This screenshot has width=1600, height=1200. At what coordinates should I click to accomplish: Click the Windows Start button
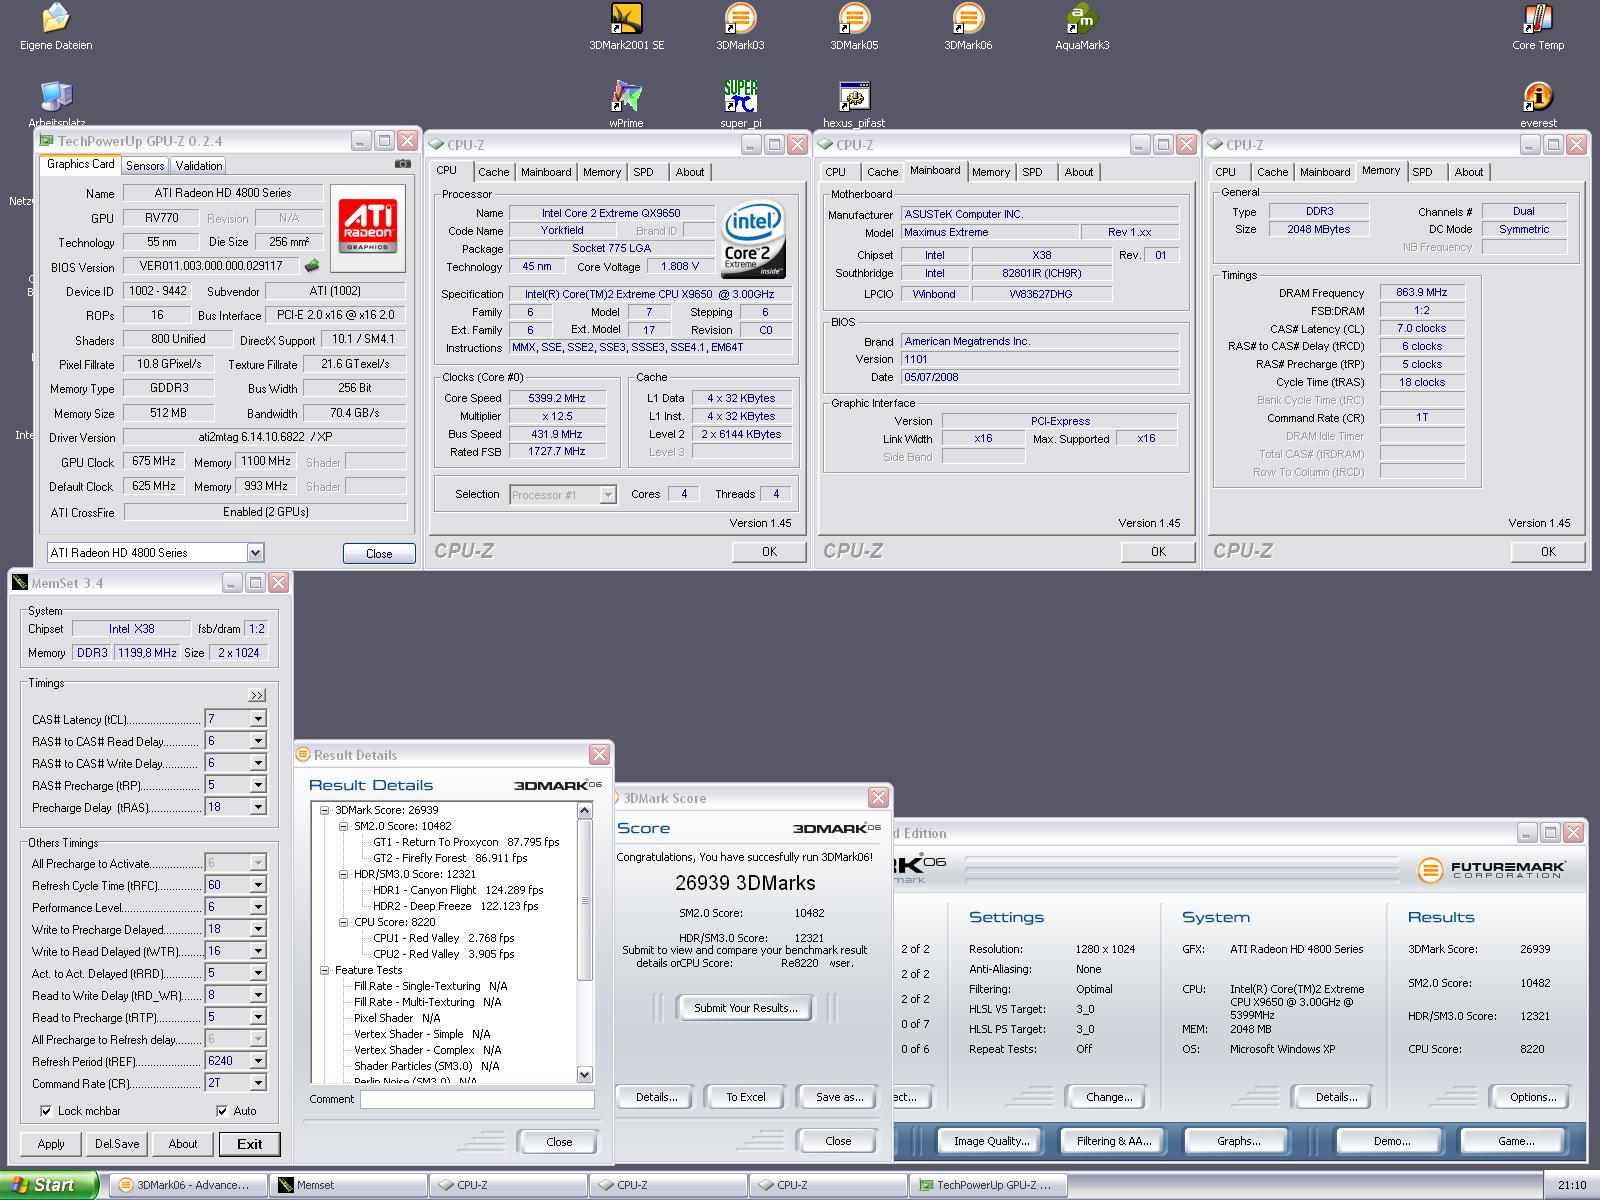pos(48,1185)
